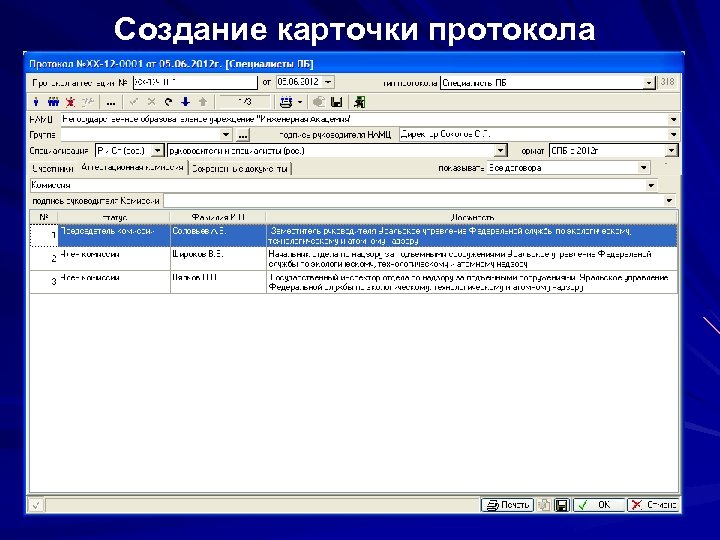Click the grey checkmark box in status bar
This screenshot has height=540, width=720.
(x=36, y=506)
